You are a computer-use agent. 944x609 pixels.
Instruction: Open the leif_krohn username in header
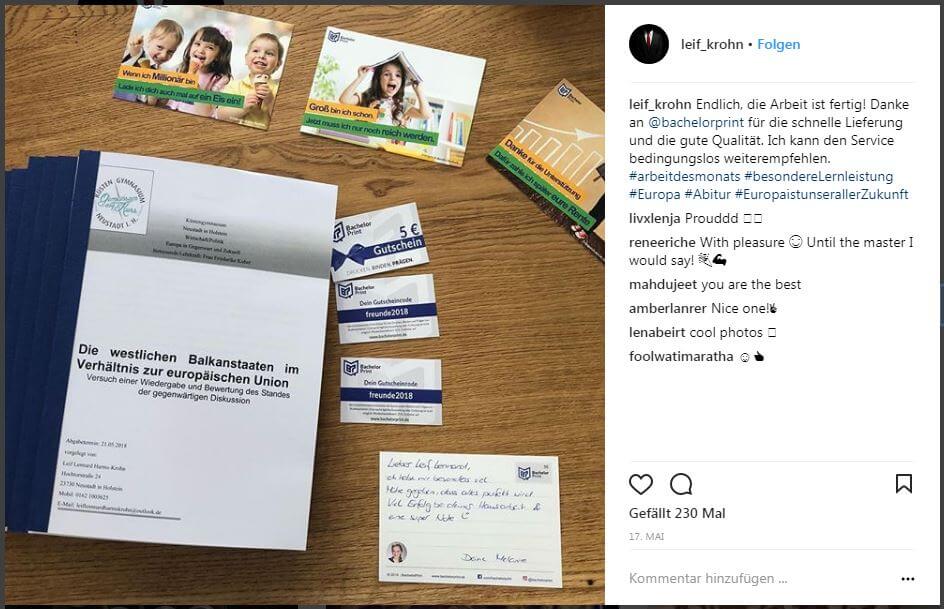[x=712, y=45]
